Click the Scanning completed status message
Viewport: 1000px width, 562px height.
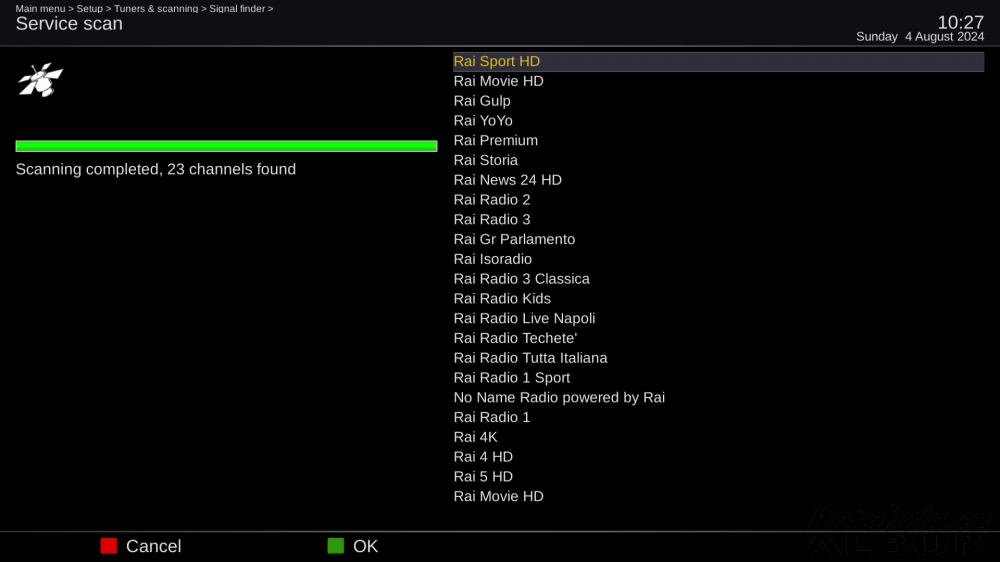tap(156, 169)
